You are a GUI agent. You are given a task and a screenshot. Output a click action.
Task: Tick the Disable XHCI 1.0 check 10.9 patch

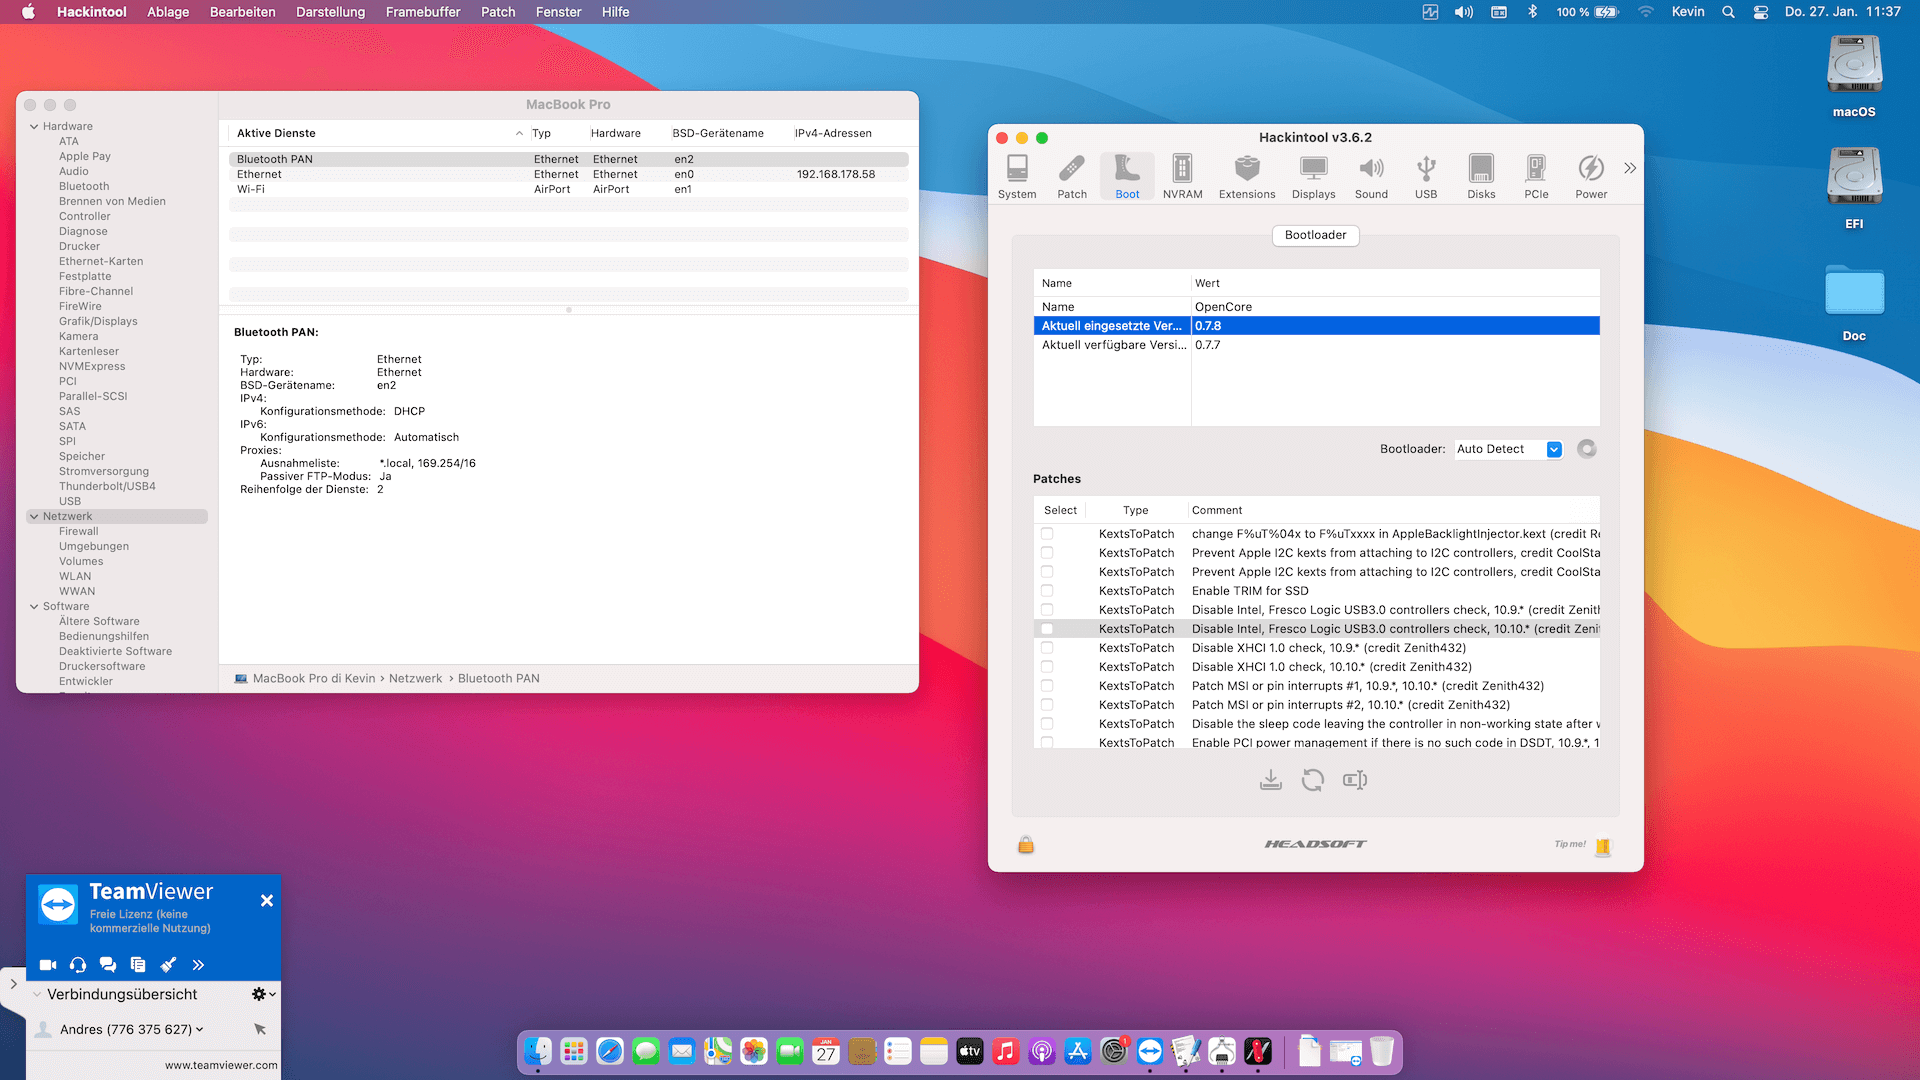click(1047, 648)
